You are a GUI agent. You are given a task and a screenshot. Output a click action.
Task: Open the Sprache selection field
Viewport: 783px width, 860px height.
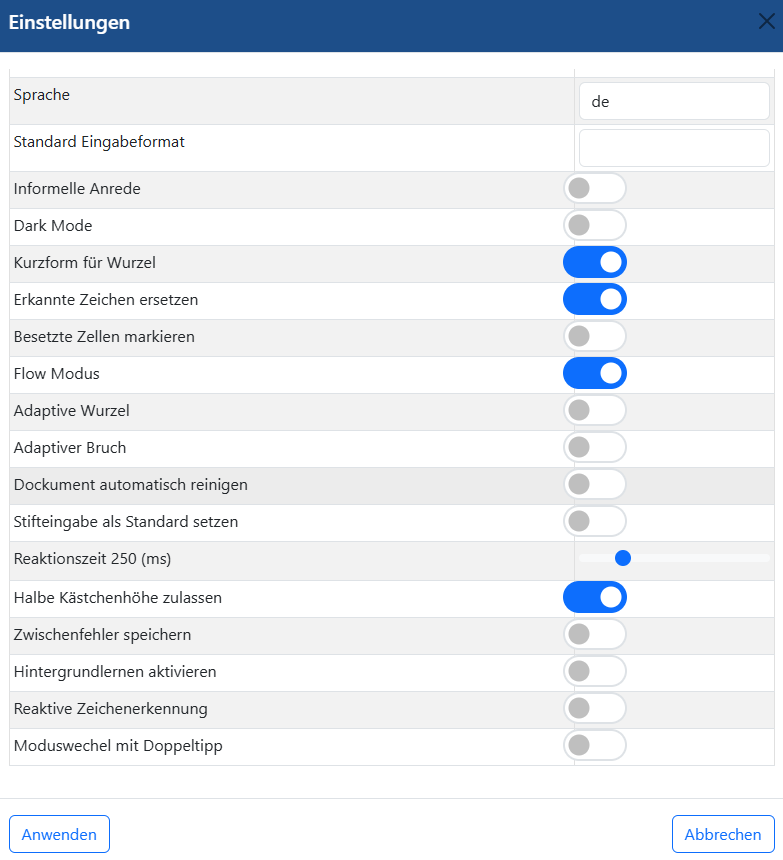click(674, 101)
